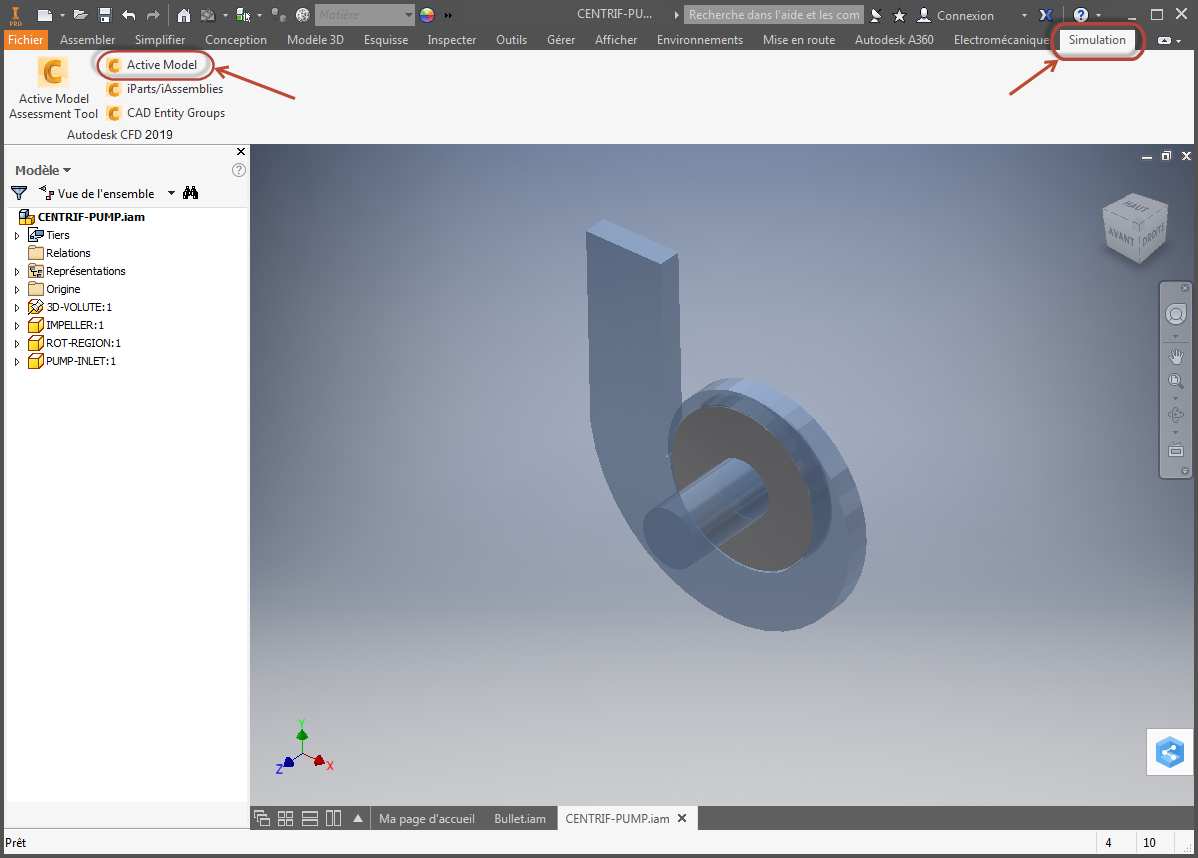Switch to the Conception tab
Screen dimensions: 1198x858
point(235,40)
